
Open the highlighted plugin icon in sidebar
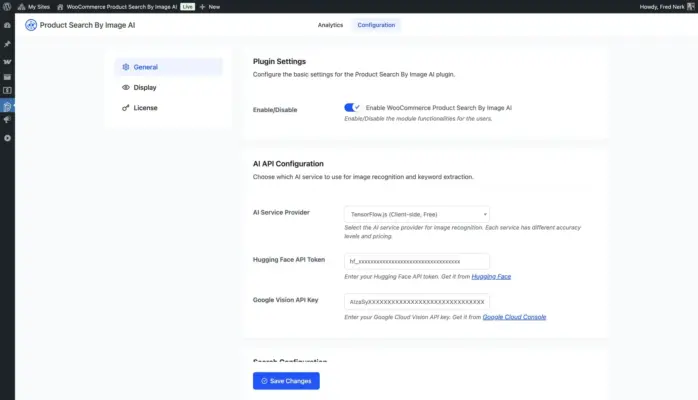tap(7, 106)
